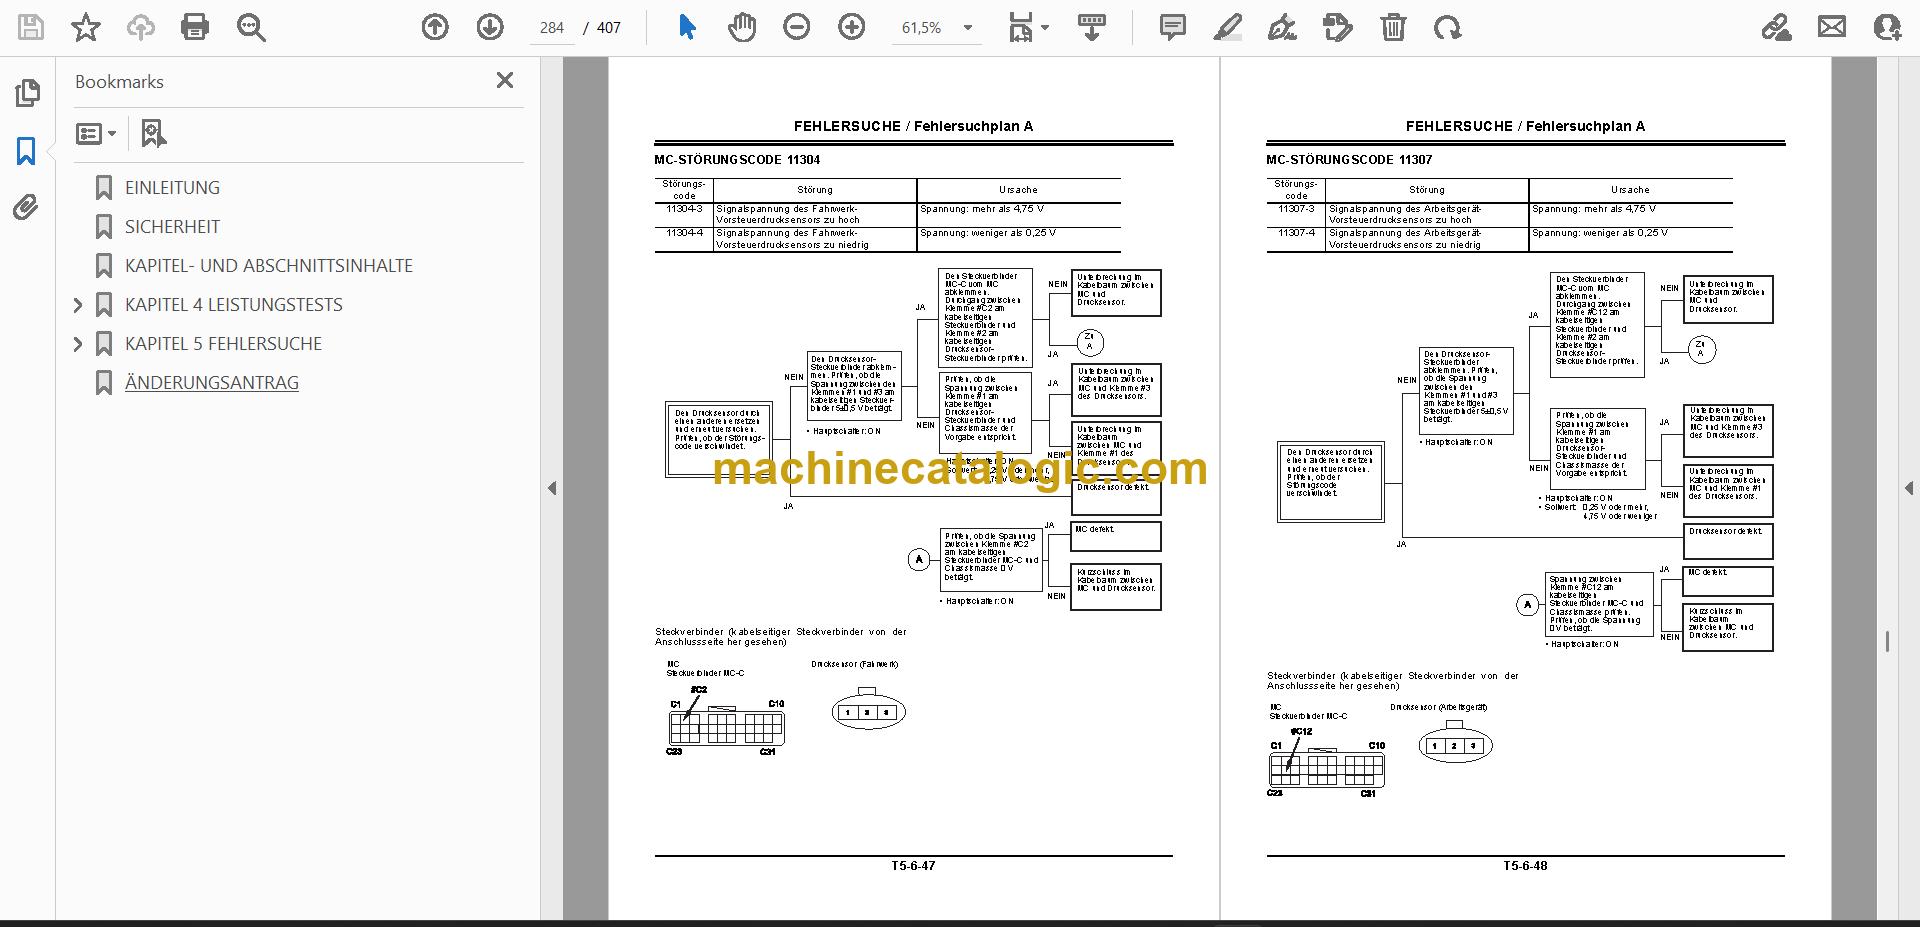
Task: Toggle the Bookmarks panel sidebar icon
Action: click(x=27, y=151)
